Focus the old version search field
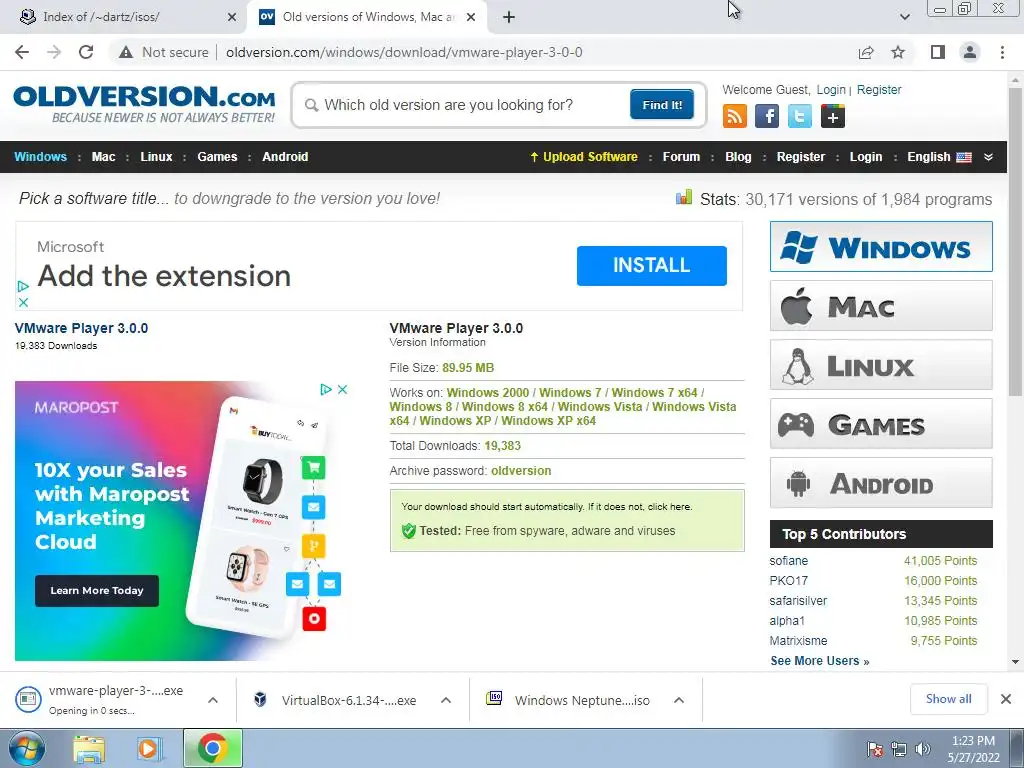 [x=464, y=105]
